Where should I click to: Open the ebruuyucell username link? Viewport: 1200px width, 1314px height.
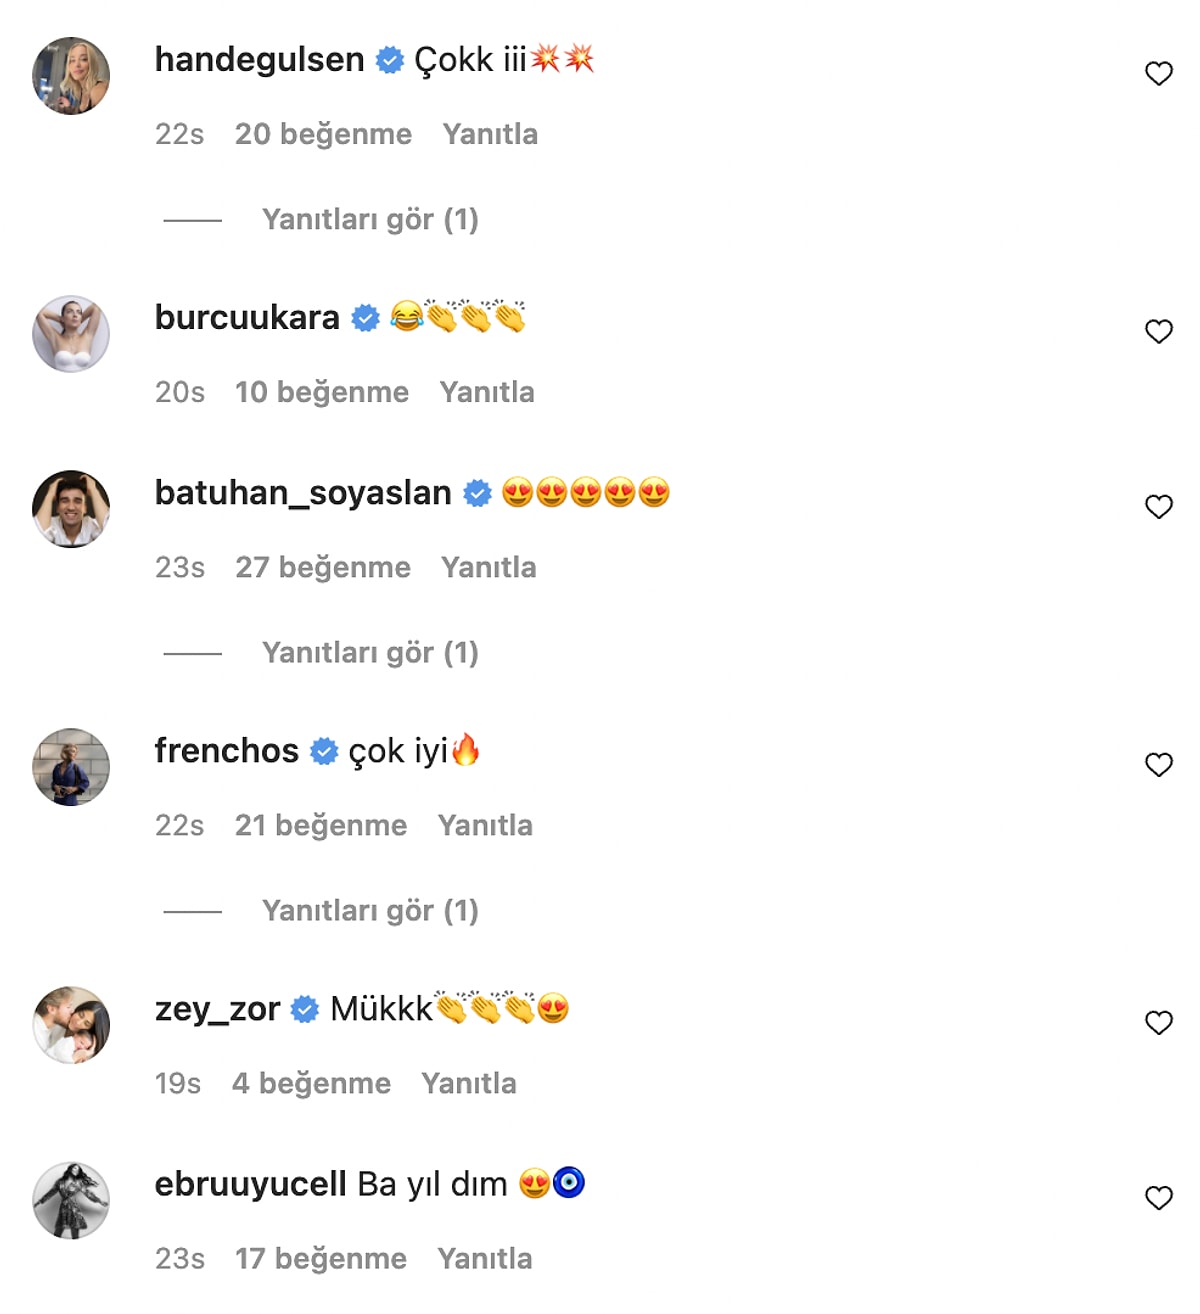click(251, 1184)
